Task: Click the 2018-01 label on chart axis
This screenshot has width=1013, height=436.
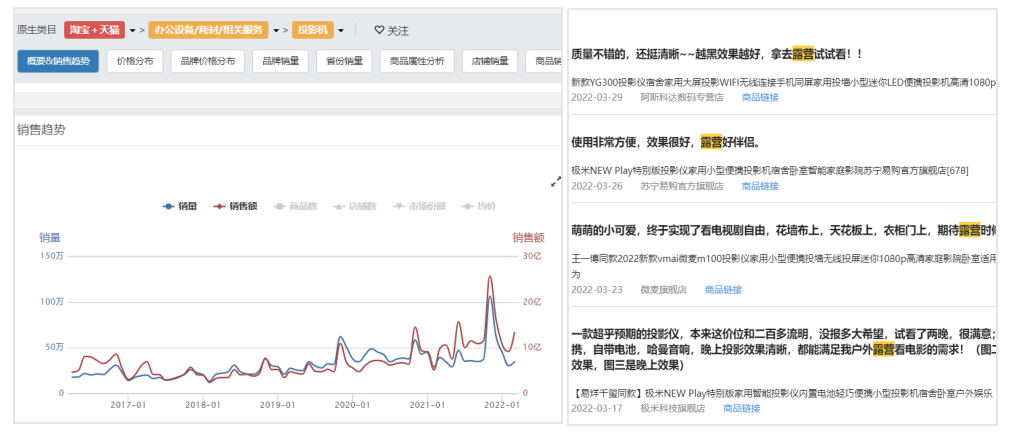Action: [x=203, y=405]
